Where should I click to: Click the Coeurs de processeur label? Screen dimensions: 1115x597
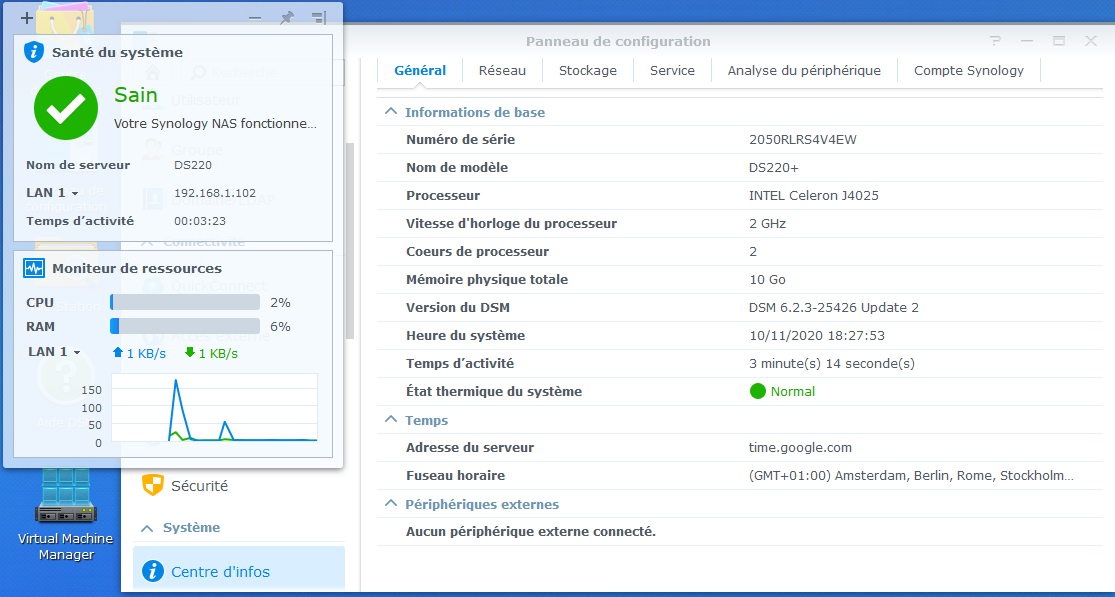coord(478,252)
